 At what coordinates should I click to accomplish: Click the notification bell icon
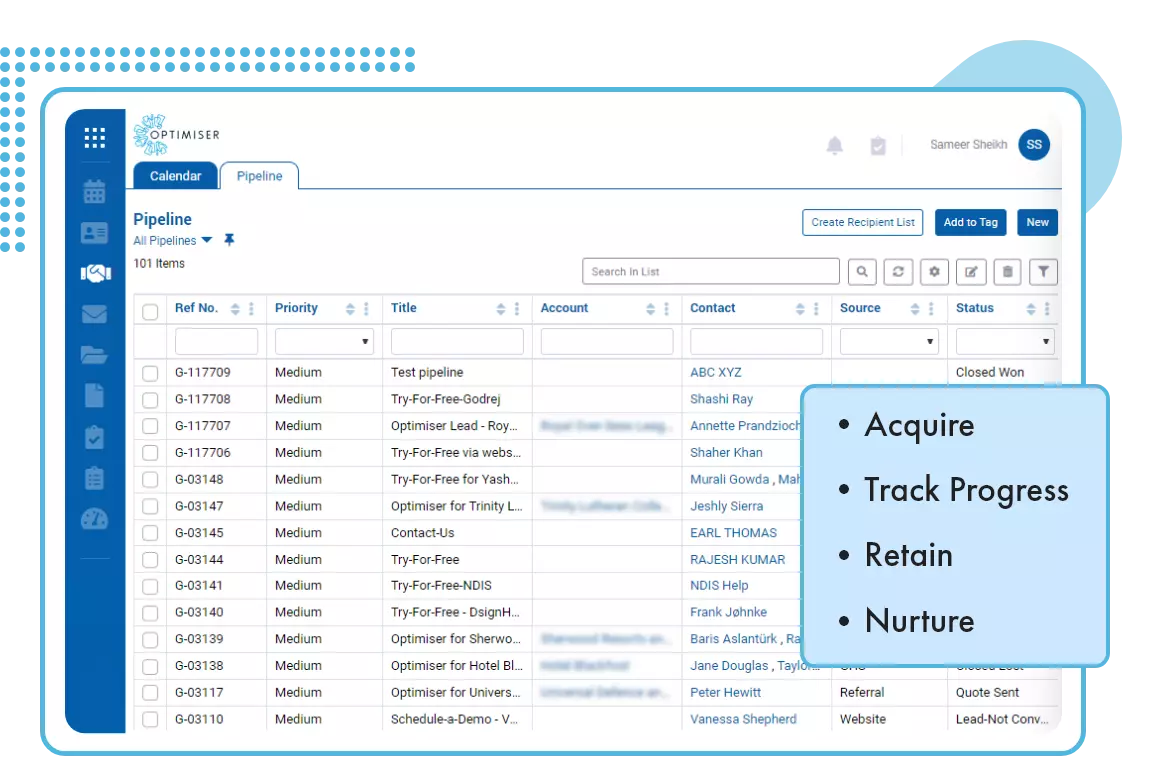835,146
